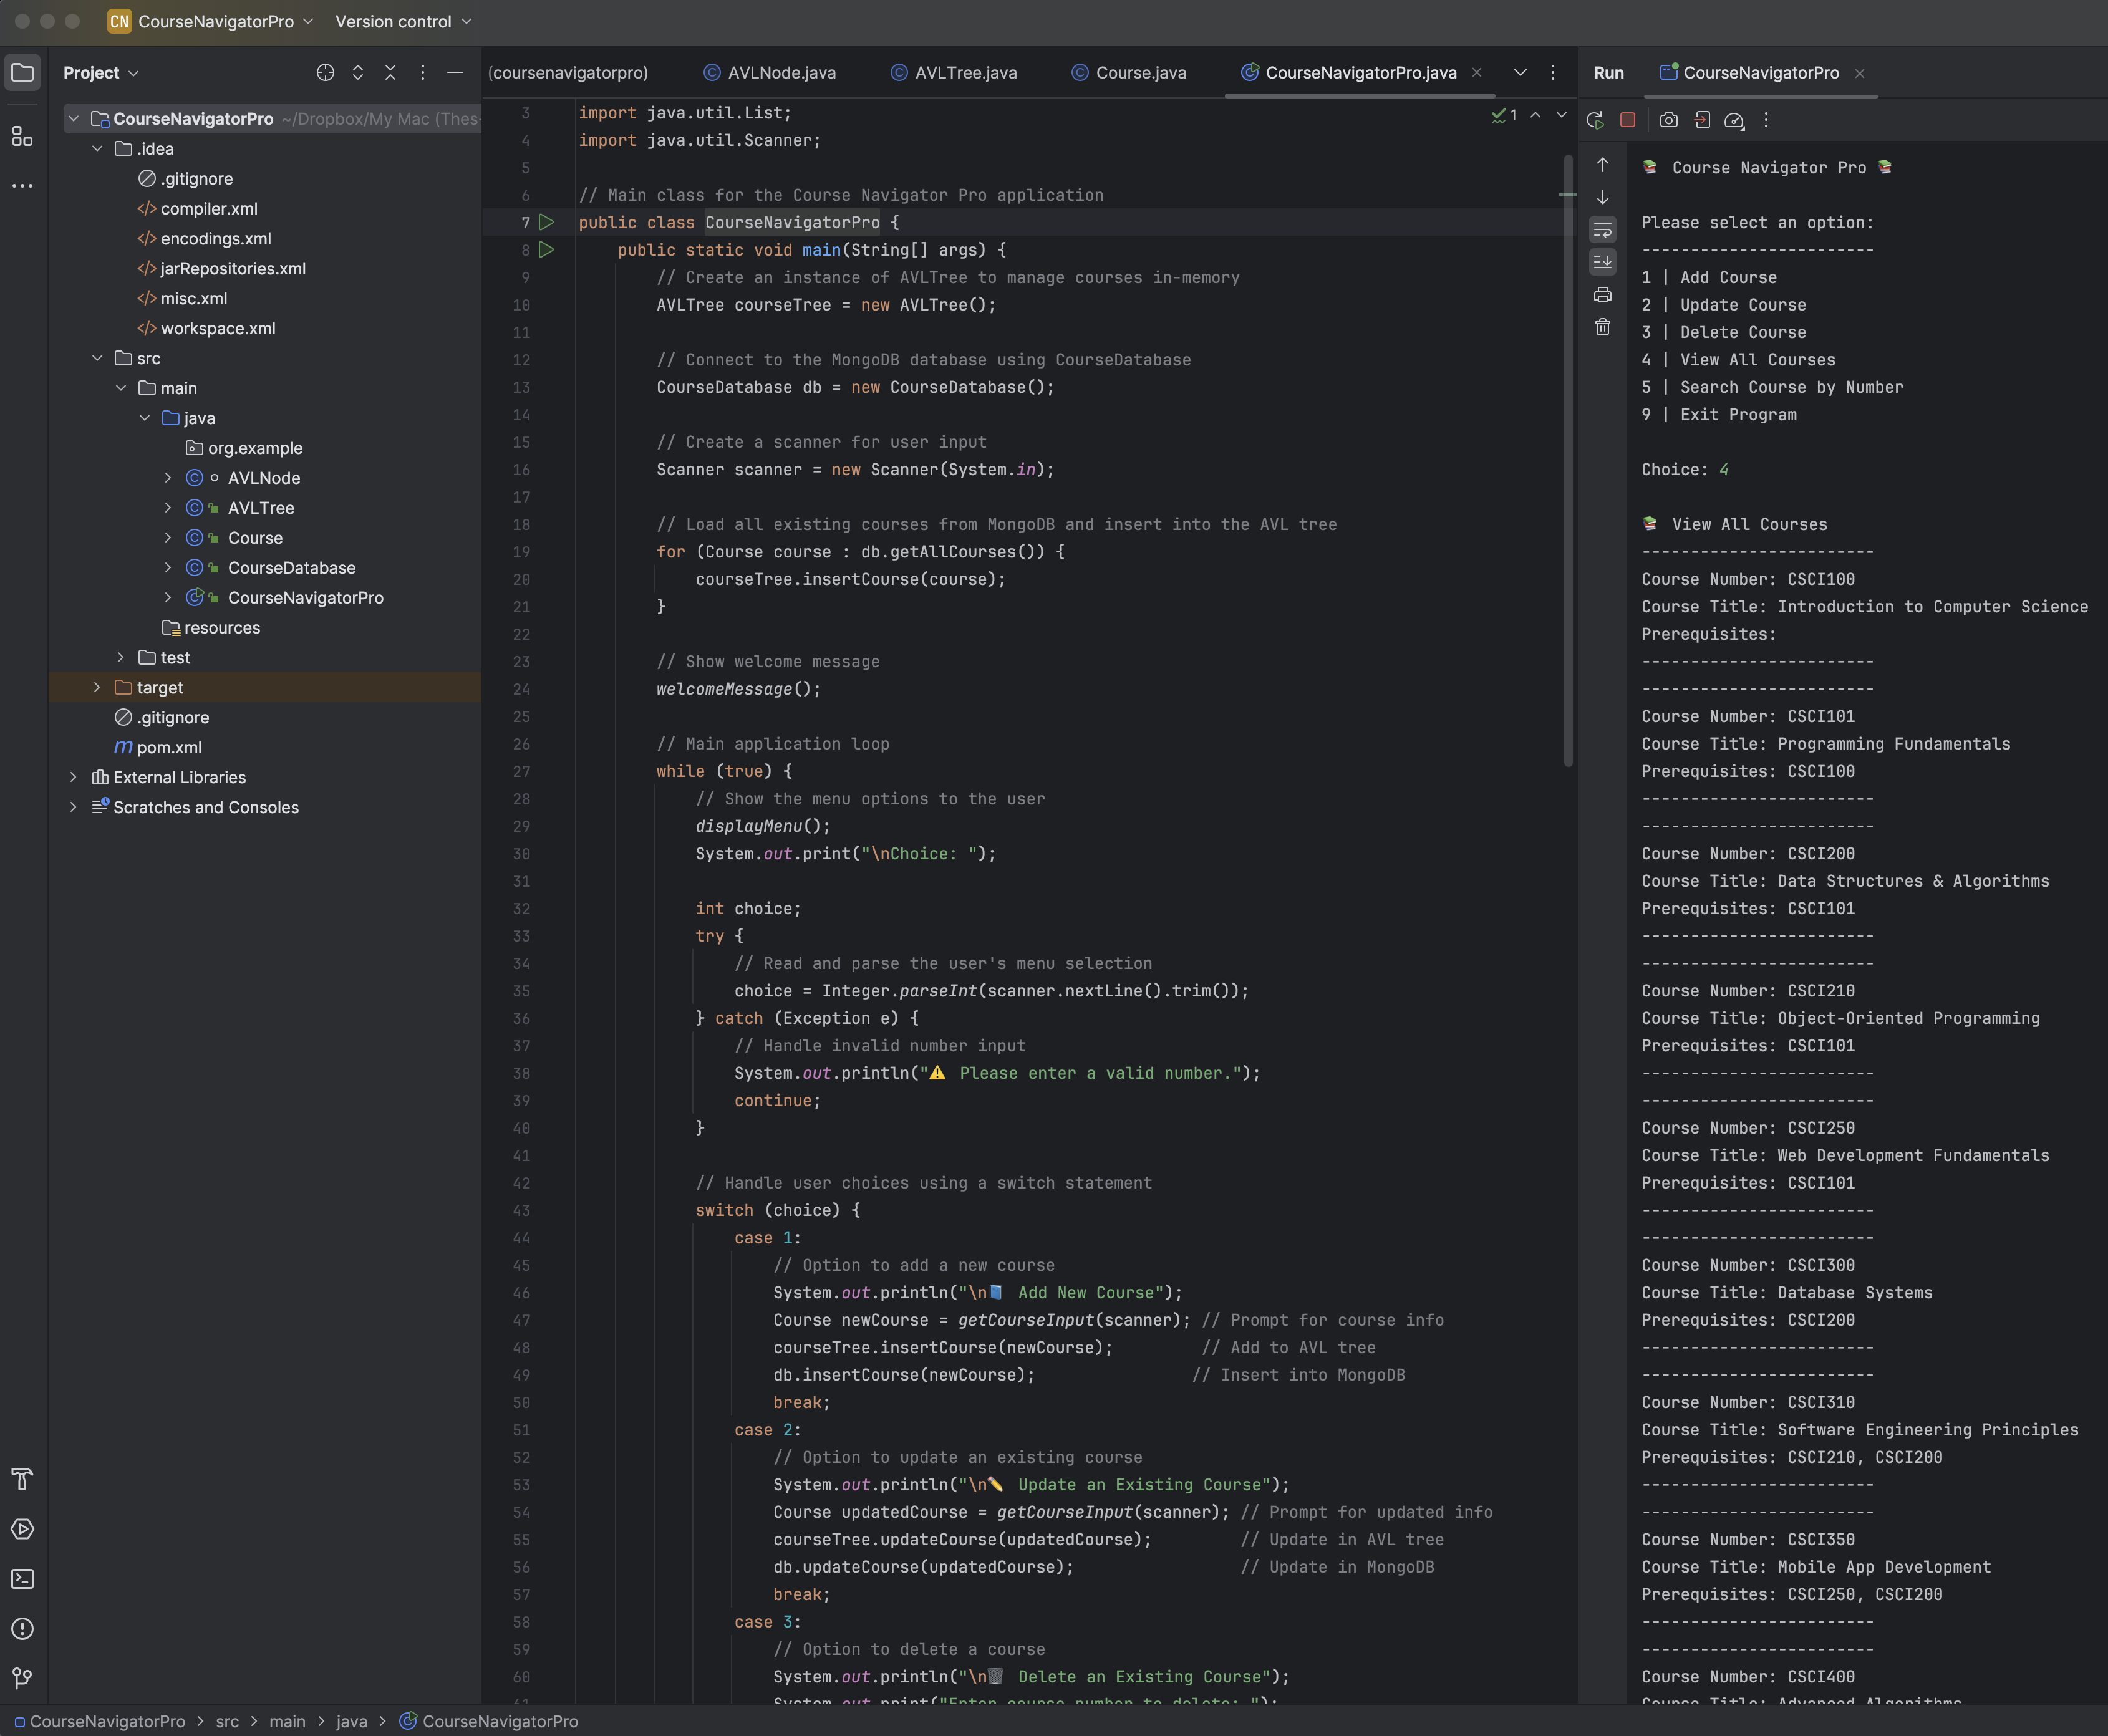Viewport: 2108px width, 1736px height.
Task: Select opened file crosshair icon in Project panel
Action: [325, 73]
